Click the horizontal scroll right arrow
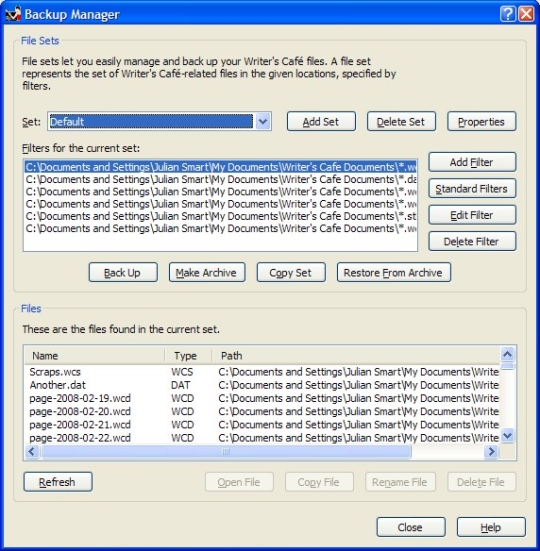This screenshot has height=551, width=540. pos(491,451)
